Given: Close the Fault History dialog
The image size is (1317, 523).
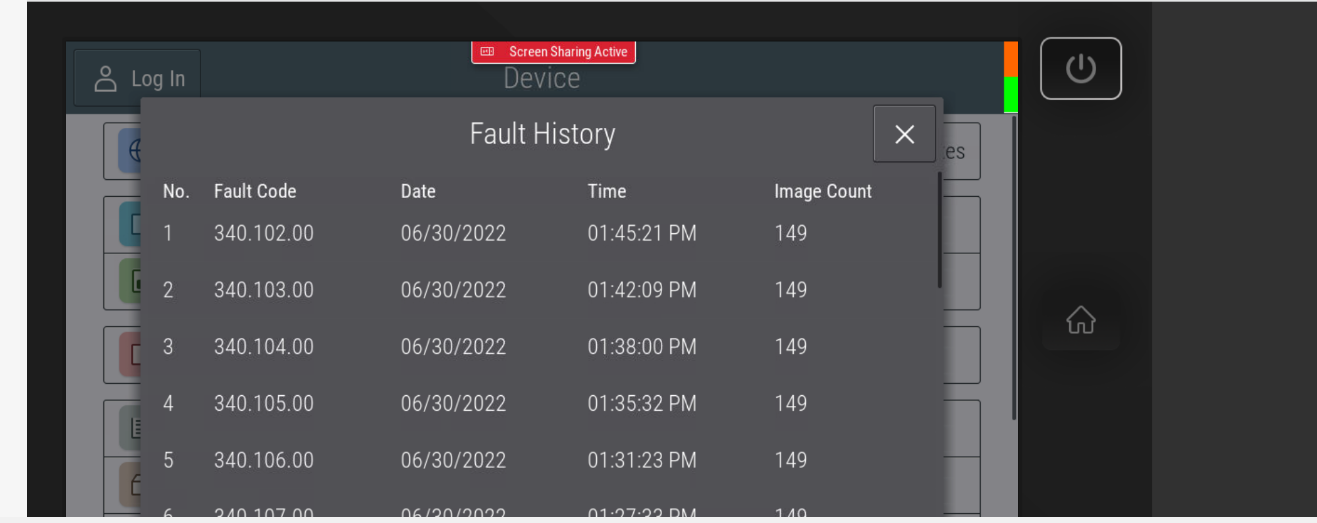Looking at the screenshot, I should (x=904, y=134).
